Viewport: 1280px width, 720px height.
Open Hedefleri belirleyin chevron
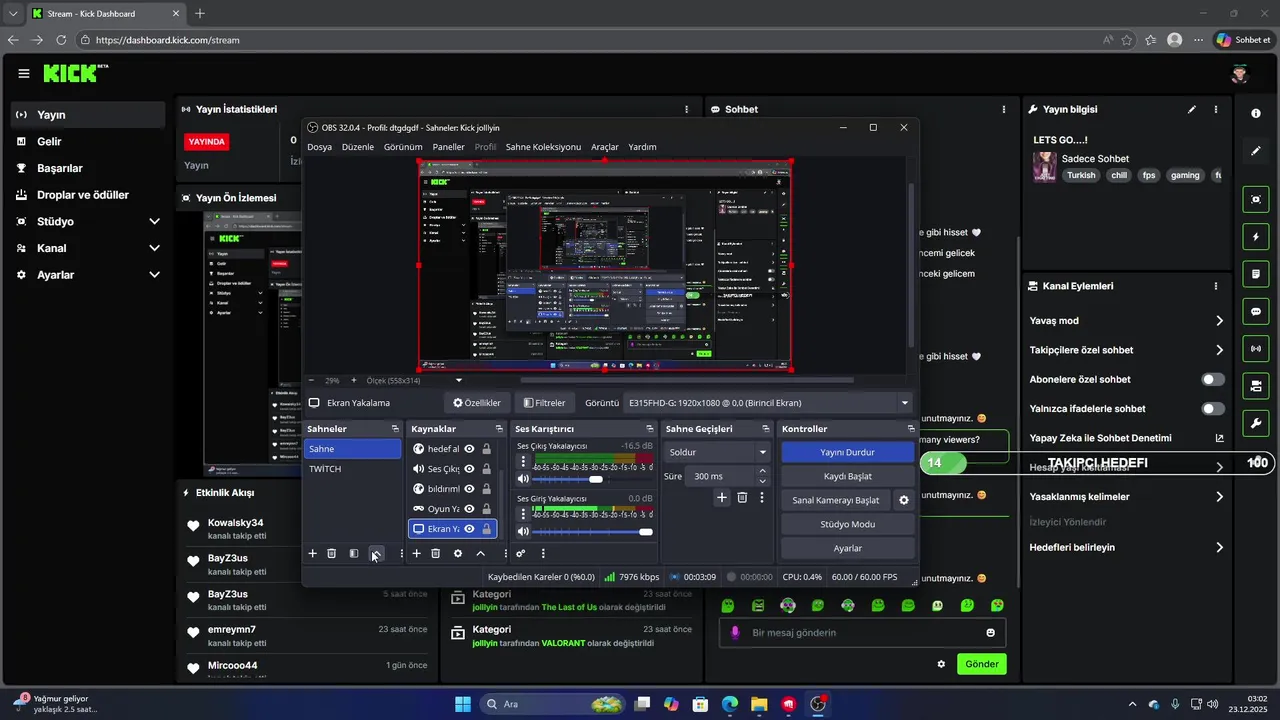[x=1219, y=548]
